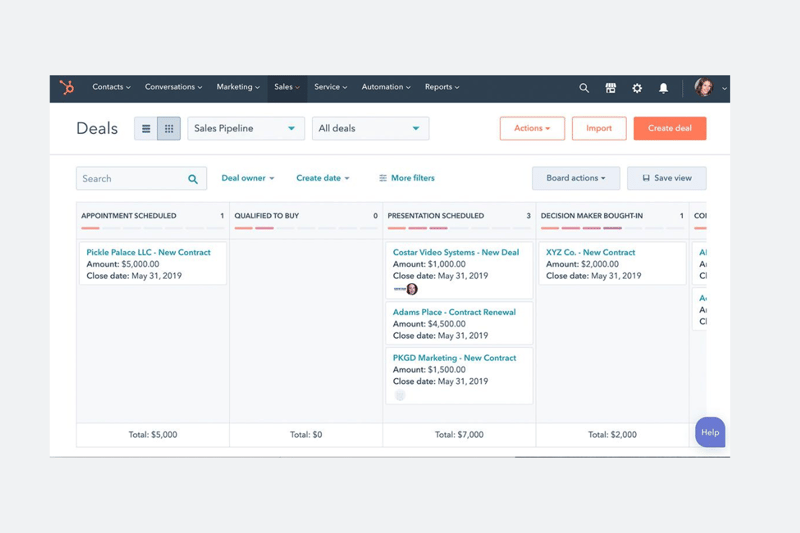Click the magnifier in the Search box
Screen dimensions: 800x533
pyautogui.click(x=193, y=179)
